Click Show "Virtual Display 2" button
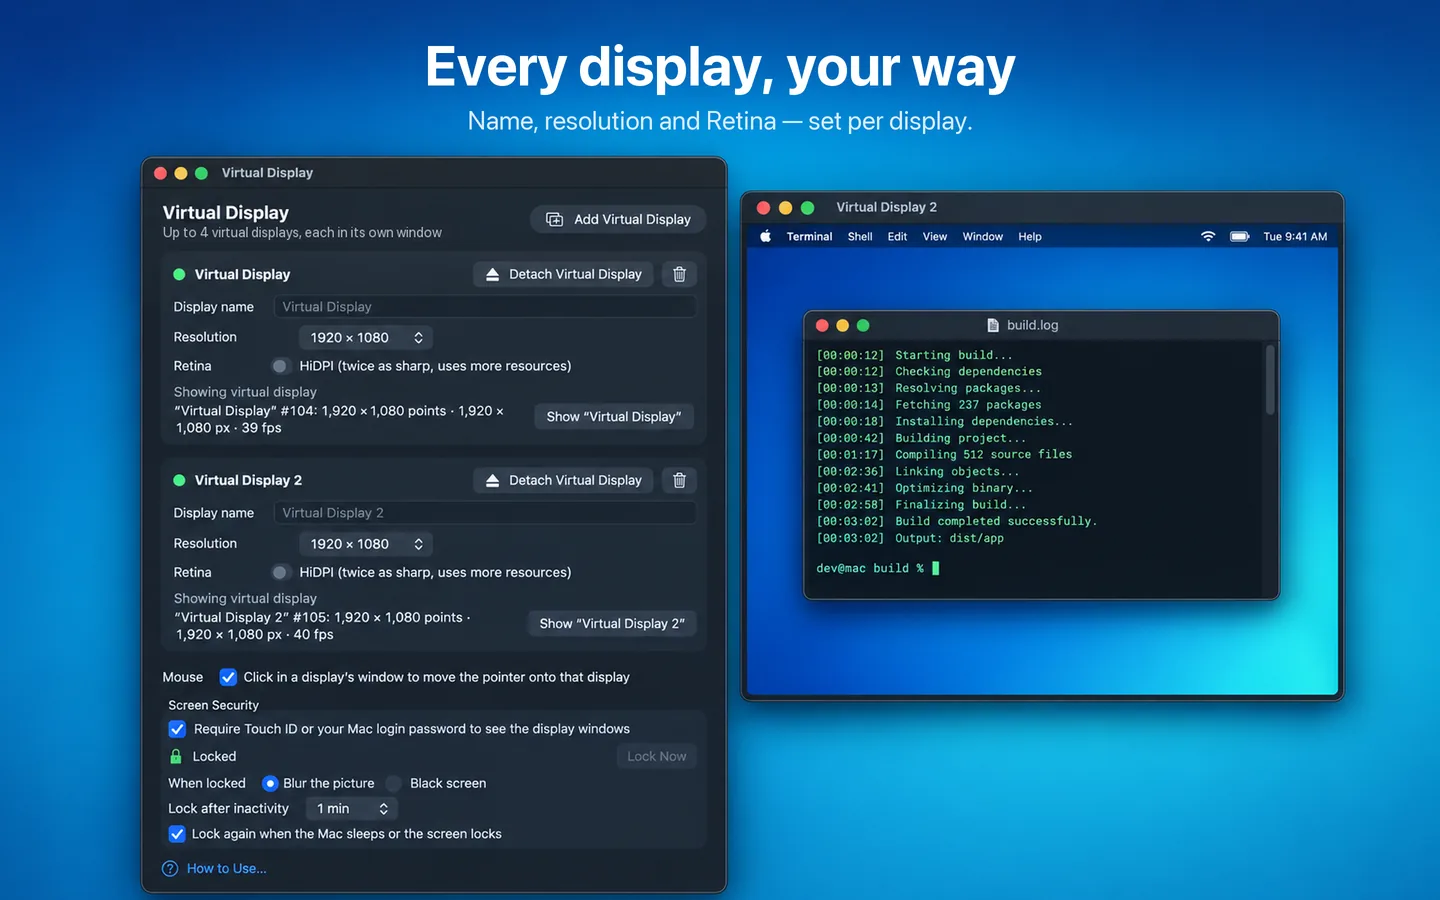Image resolution: width=1440 pixels, height=900 pixels. tap(612, 623)
